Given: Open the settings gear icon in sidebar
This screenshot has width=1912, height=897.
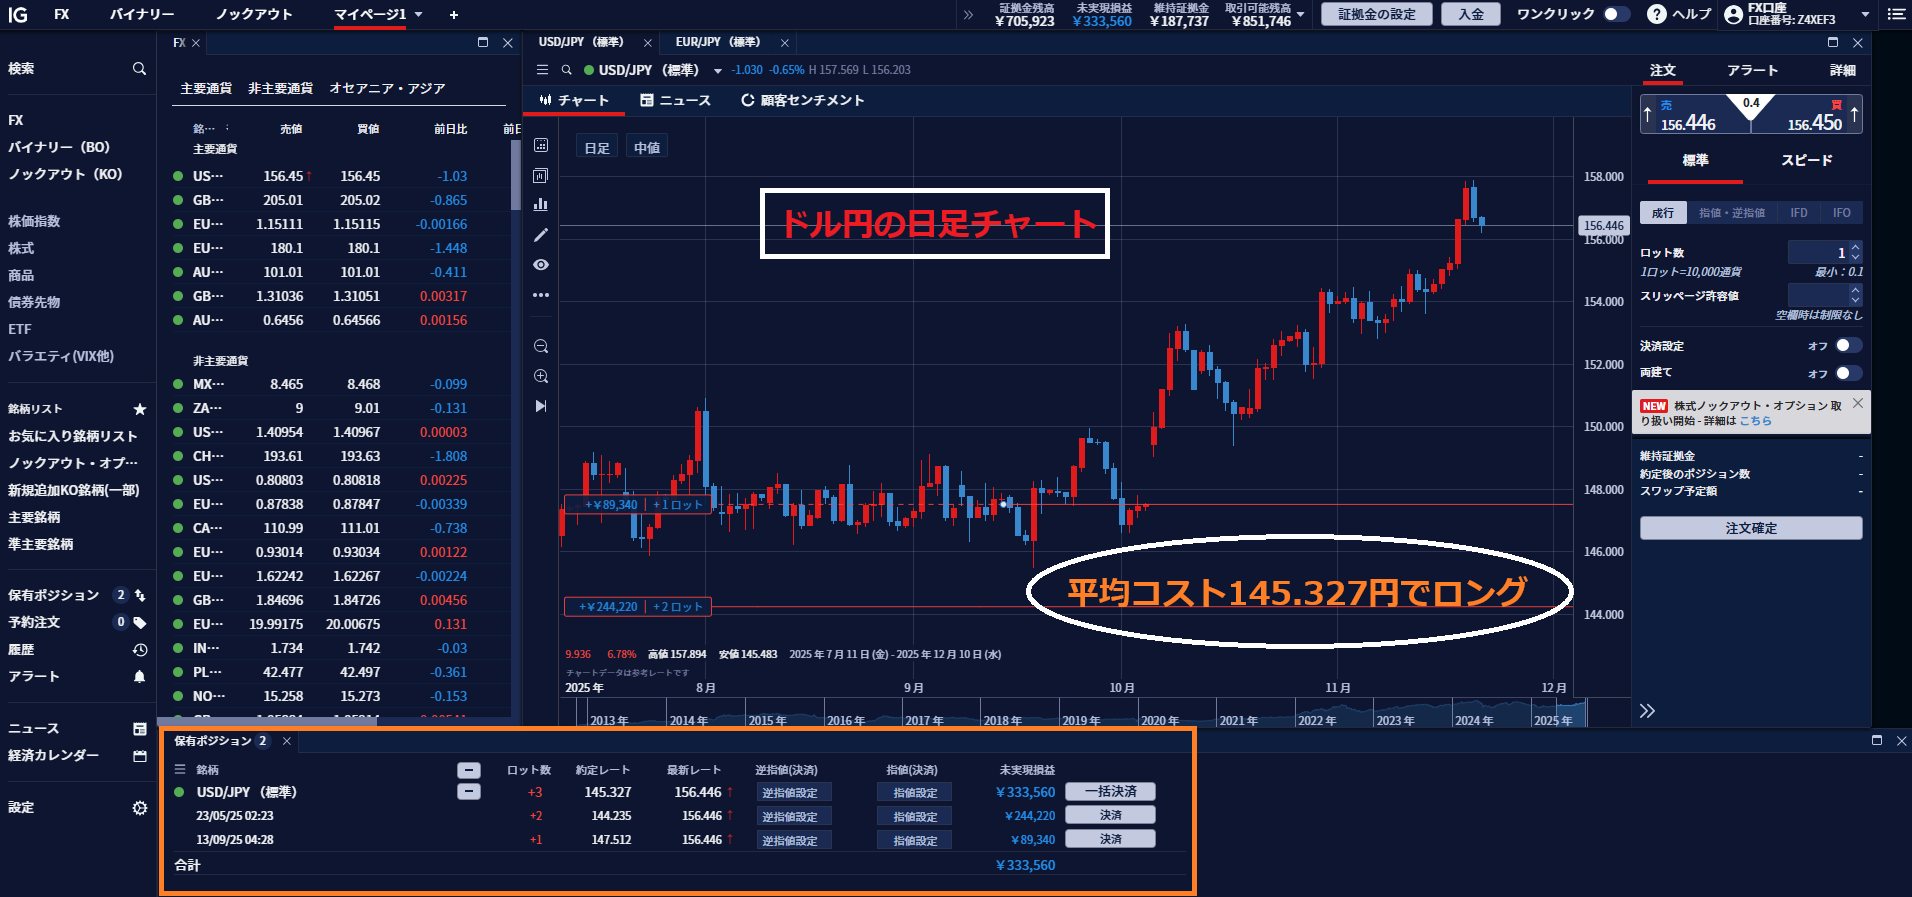Looking at the screenshot, I should click(139, 808).
